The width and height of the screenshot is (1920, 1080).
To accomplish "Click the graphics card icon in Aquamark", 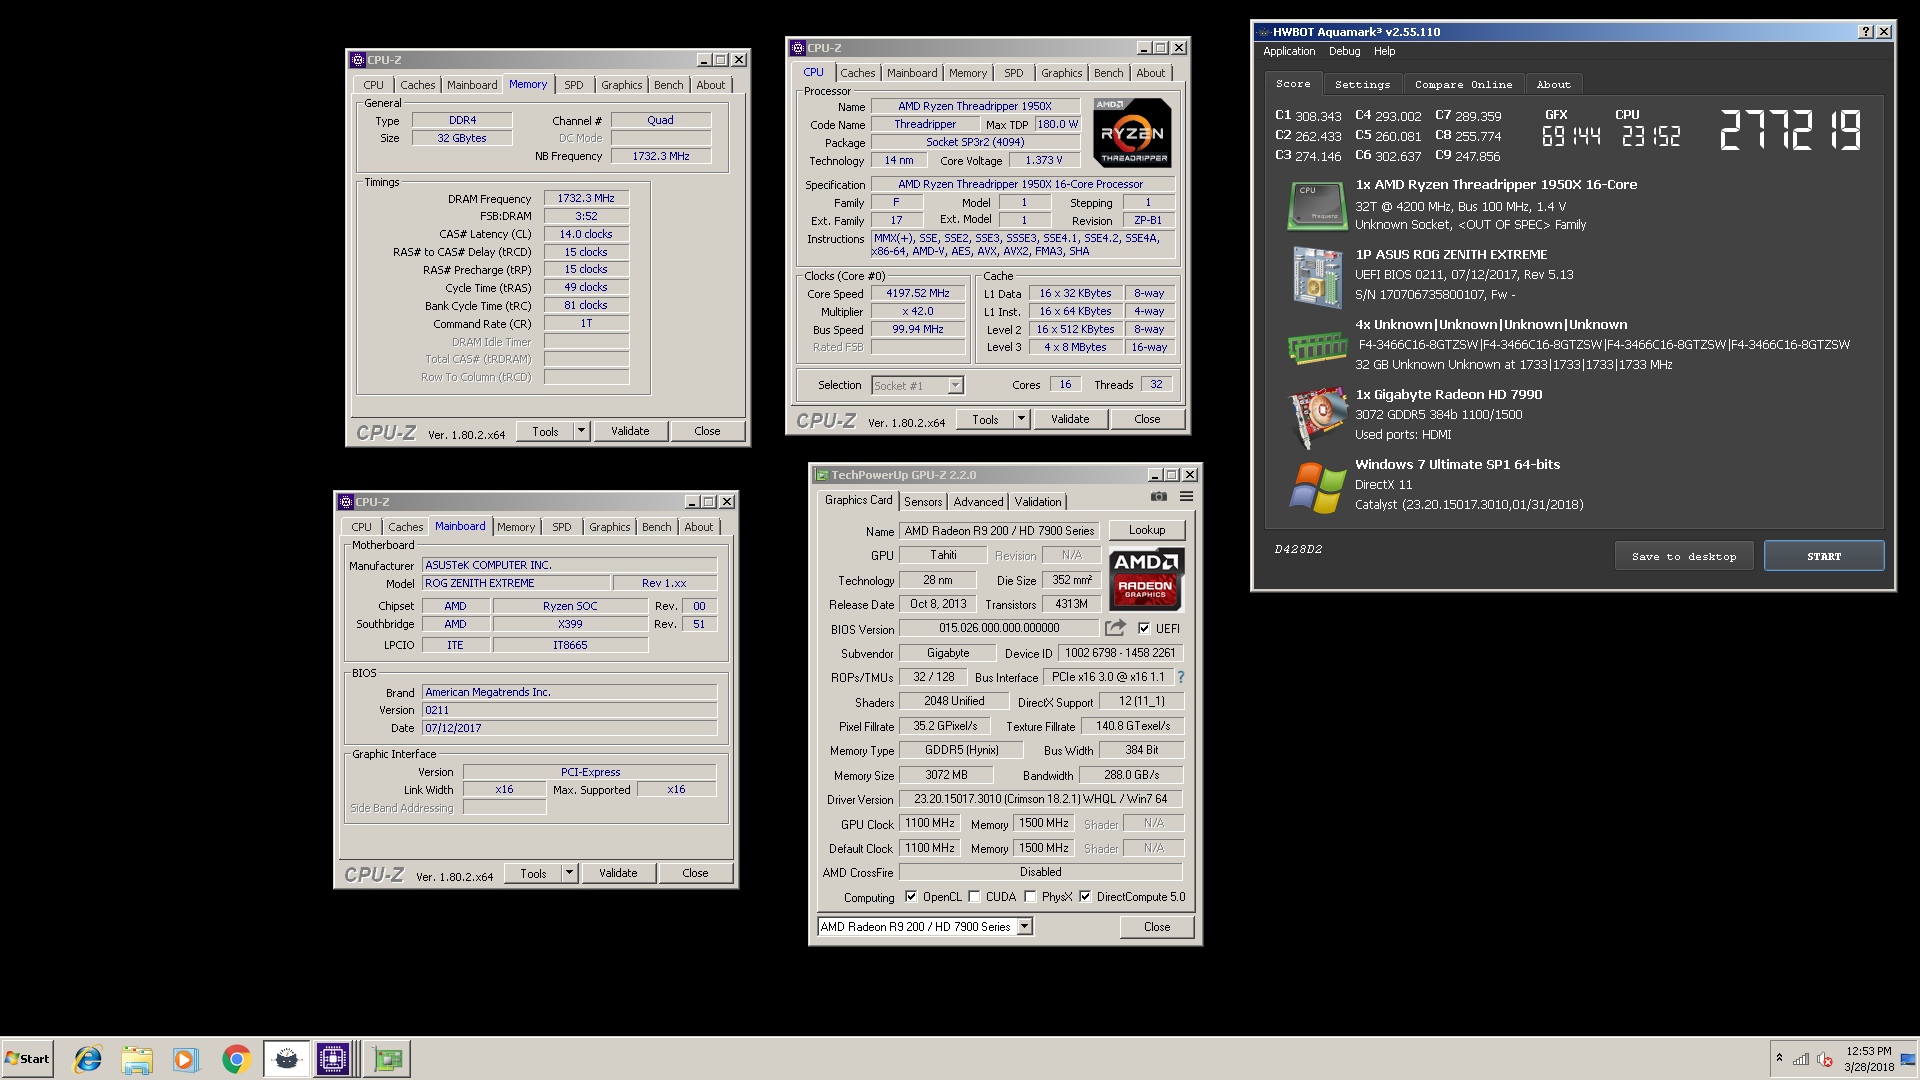I will [1317, 417].
